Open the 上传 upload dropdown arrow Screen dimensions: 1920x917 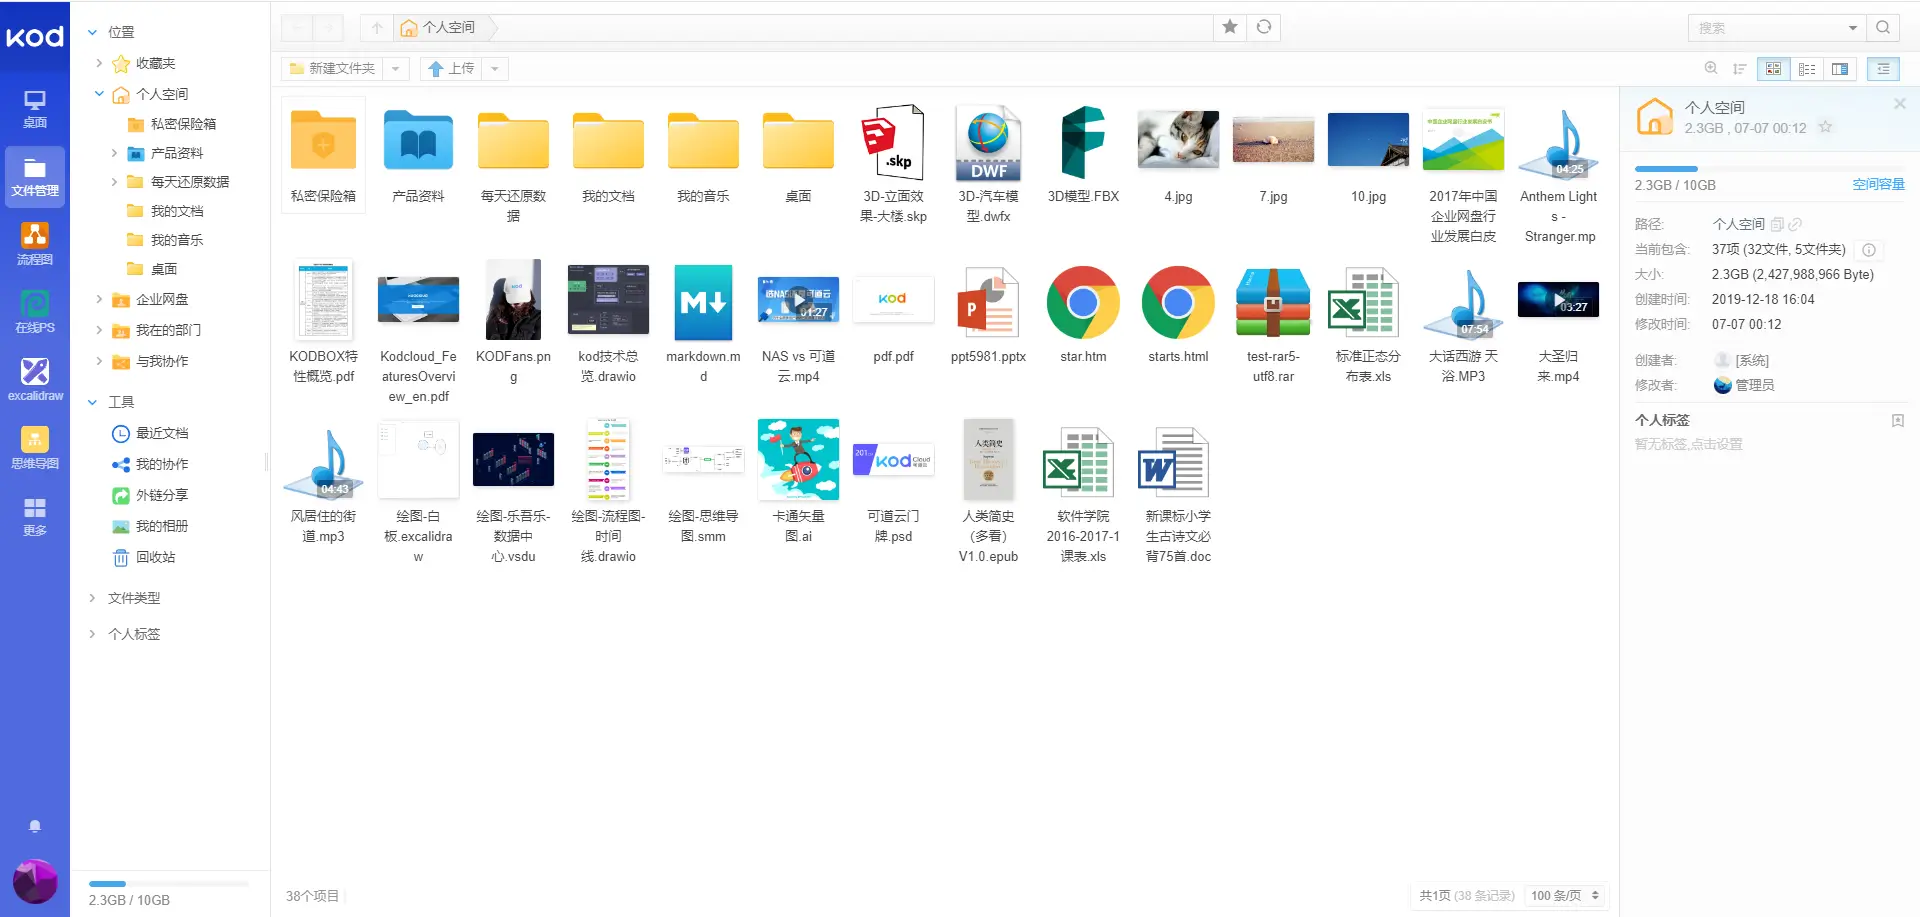coord(495,69)
